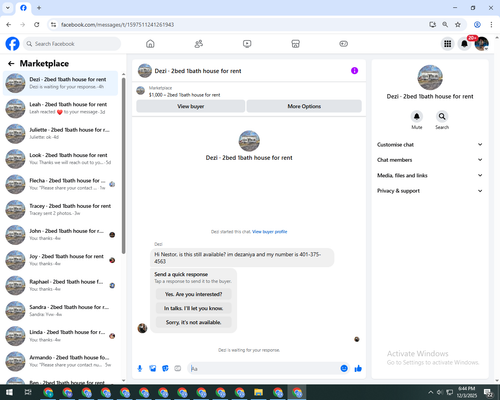
Task: Open Look conversation in chat list
Action: (60, 159)
